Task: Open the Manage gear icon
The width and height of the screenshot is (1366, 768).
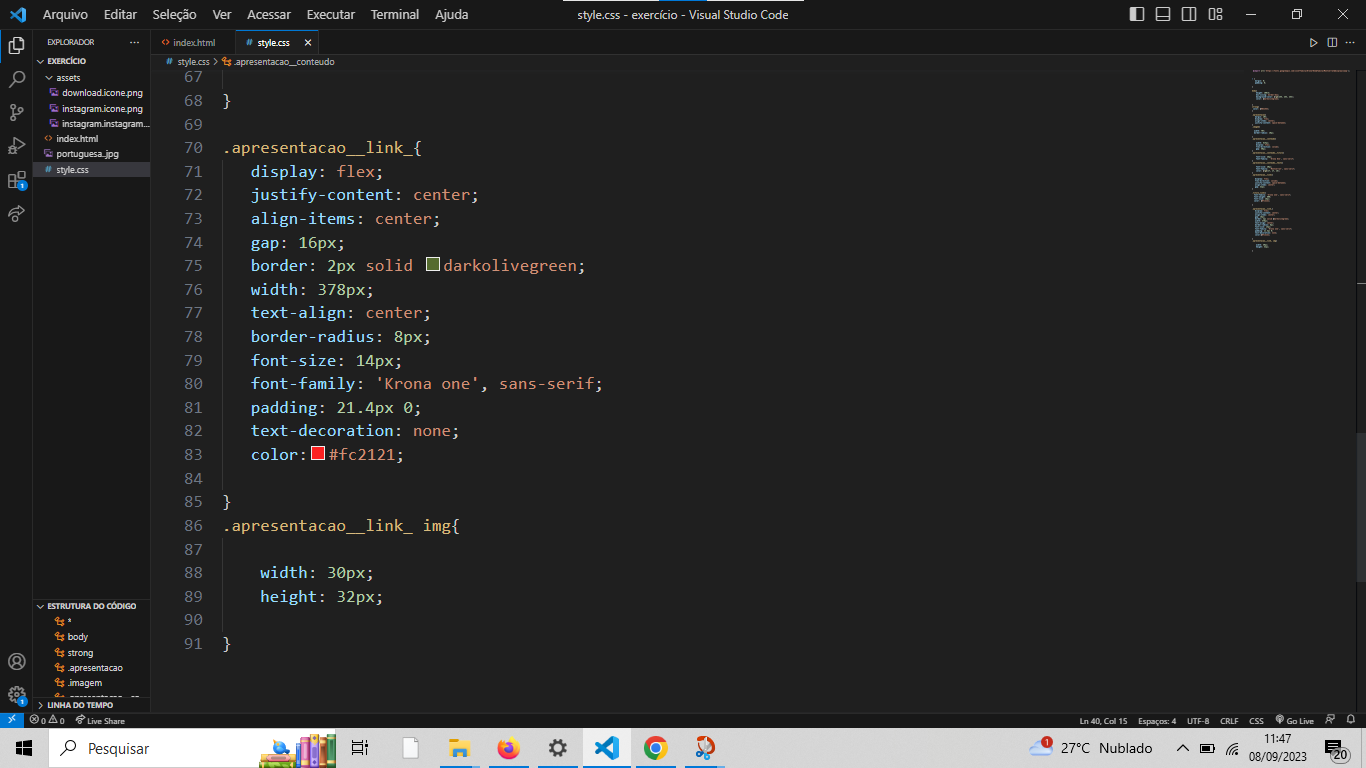Action: pyautogui.click(x=16, y=694)
